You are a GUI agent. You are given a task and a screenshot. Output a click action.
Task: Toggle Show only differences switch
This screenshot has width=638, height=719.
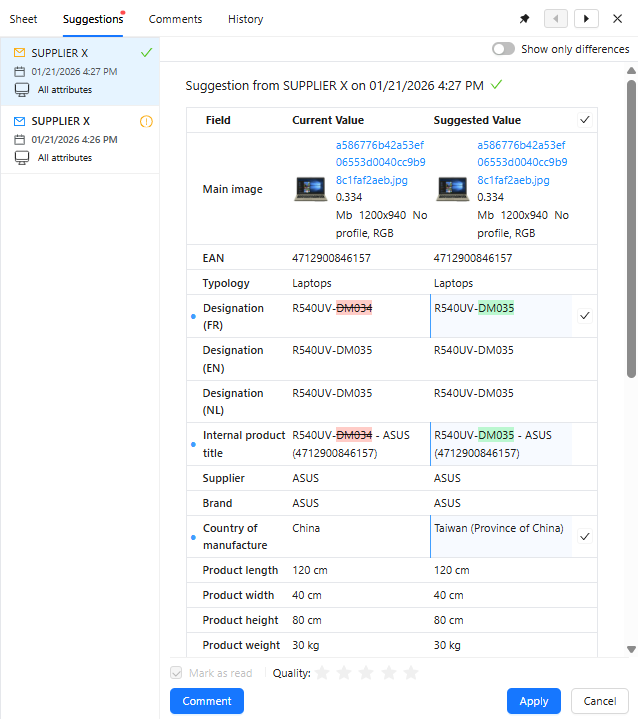[x=503, y=49]
